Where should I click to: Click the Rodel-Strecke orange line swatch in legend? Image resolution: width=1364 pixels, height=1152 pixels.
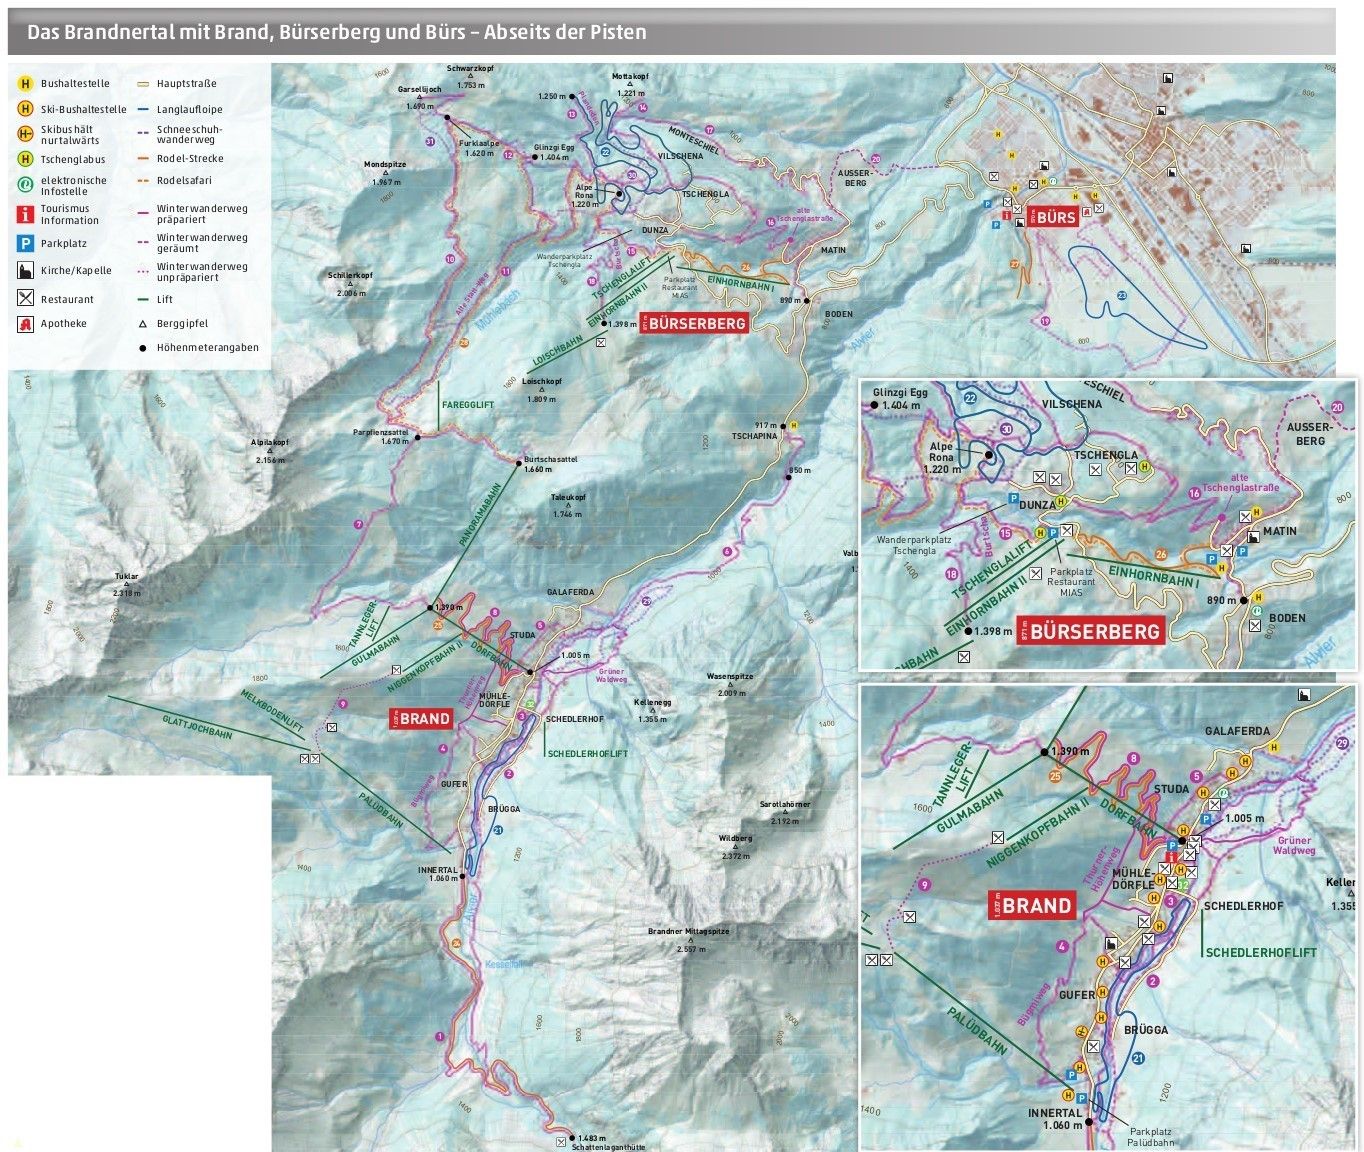[143, 159]
